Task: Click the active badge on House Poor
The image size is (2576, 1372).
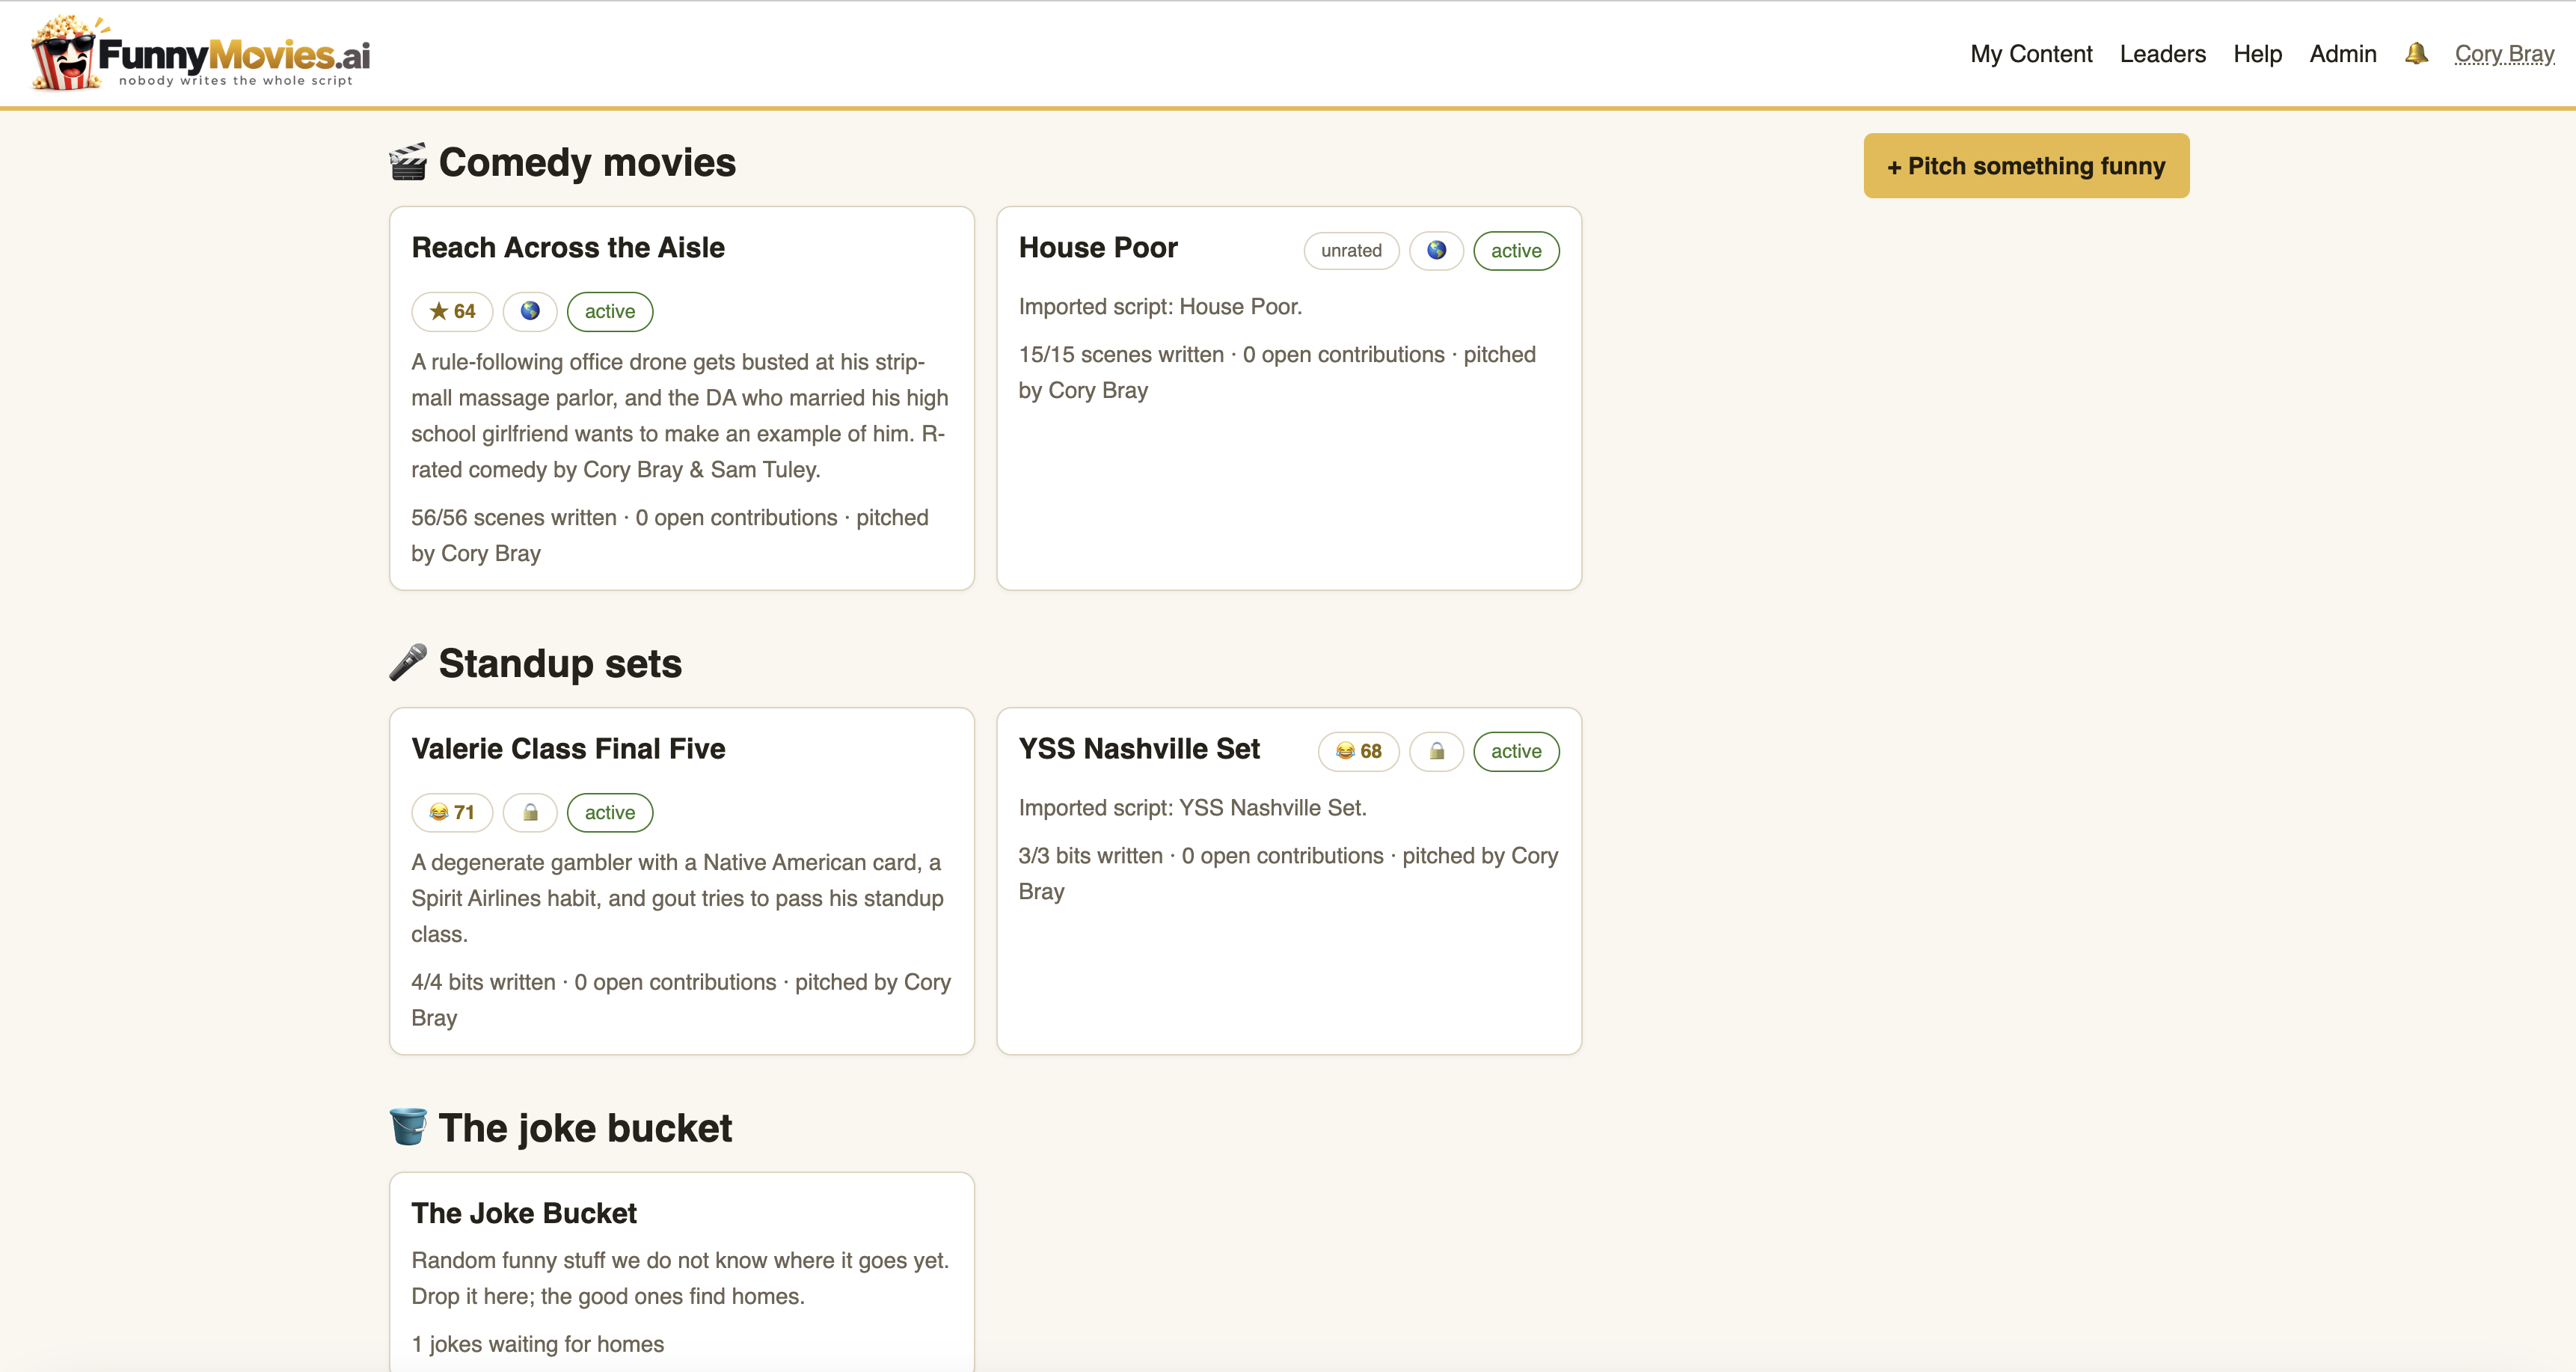Action: pyautogui.click(x=1516, y=250)
